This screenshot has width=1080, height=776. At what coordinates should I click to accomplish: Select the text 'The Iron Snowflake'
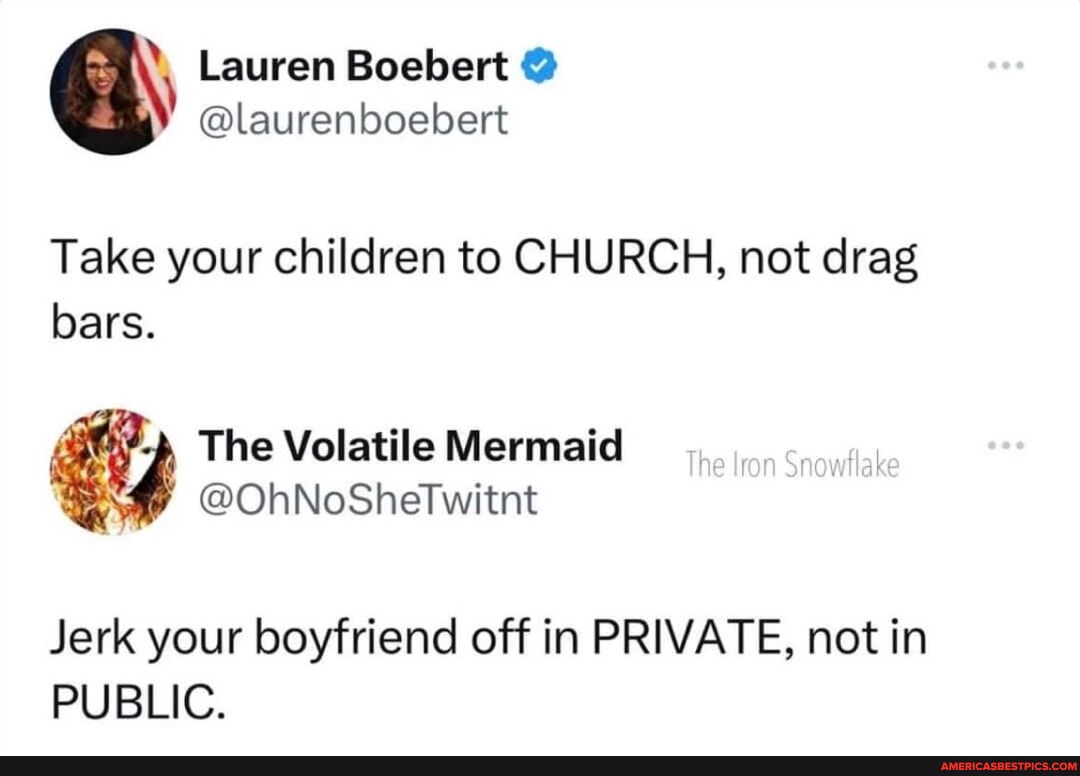click(793, 462)
